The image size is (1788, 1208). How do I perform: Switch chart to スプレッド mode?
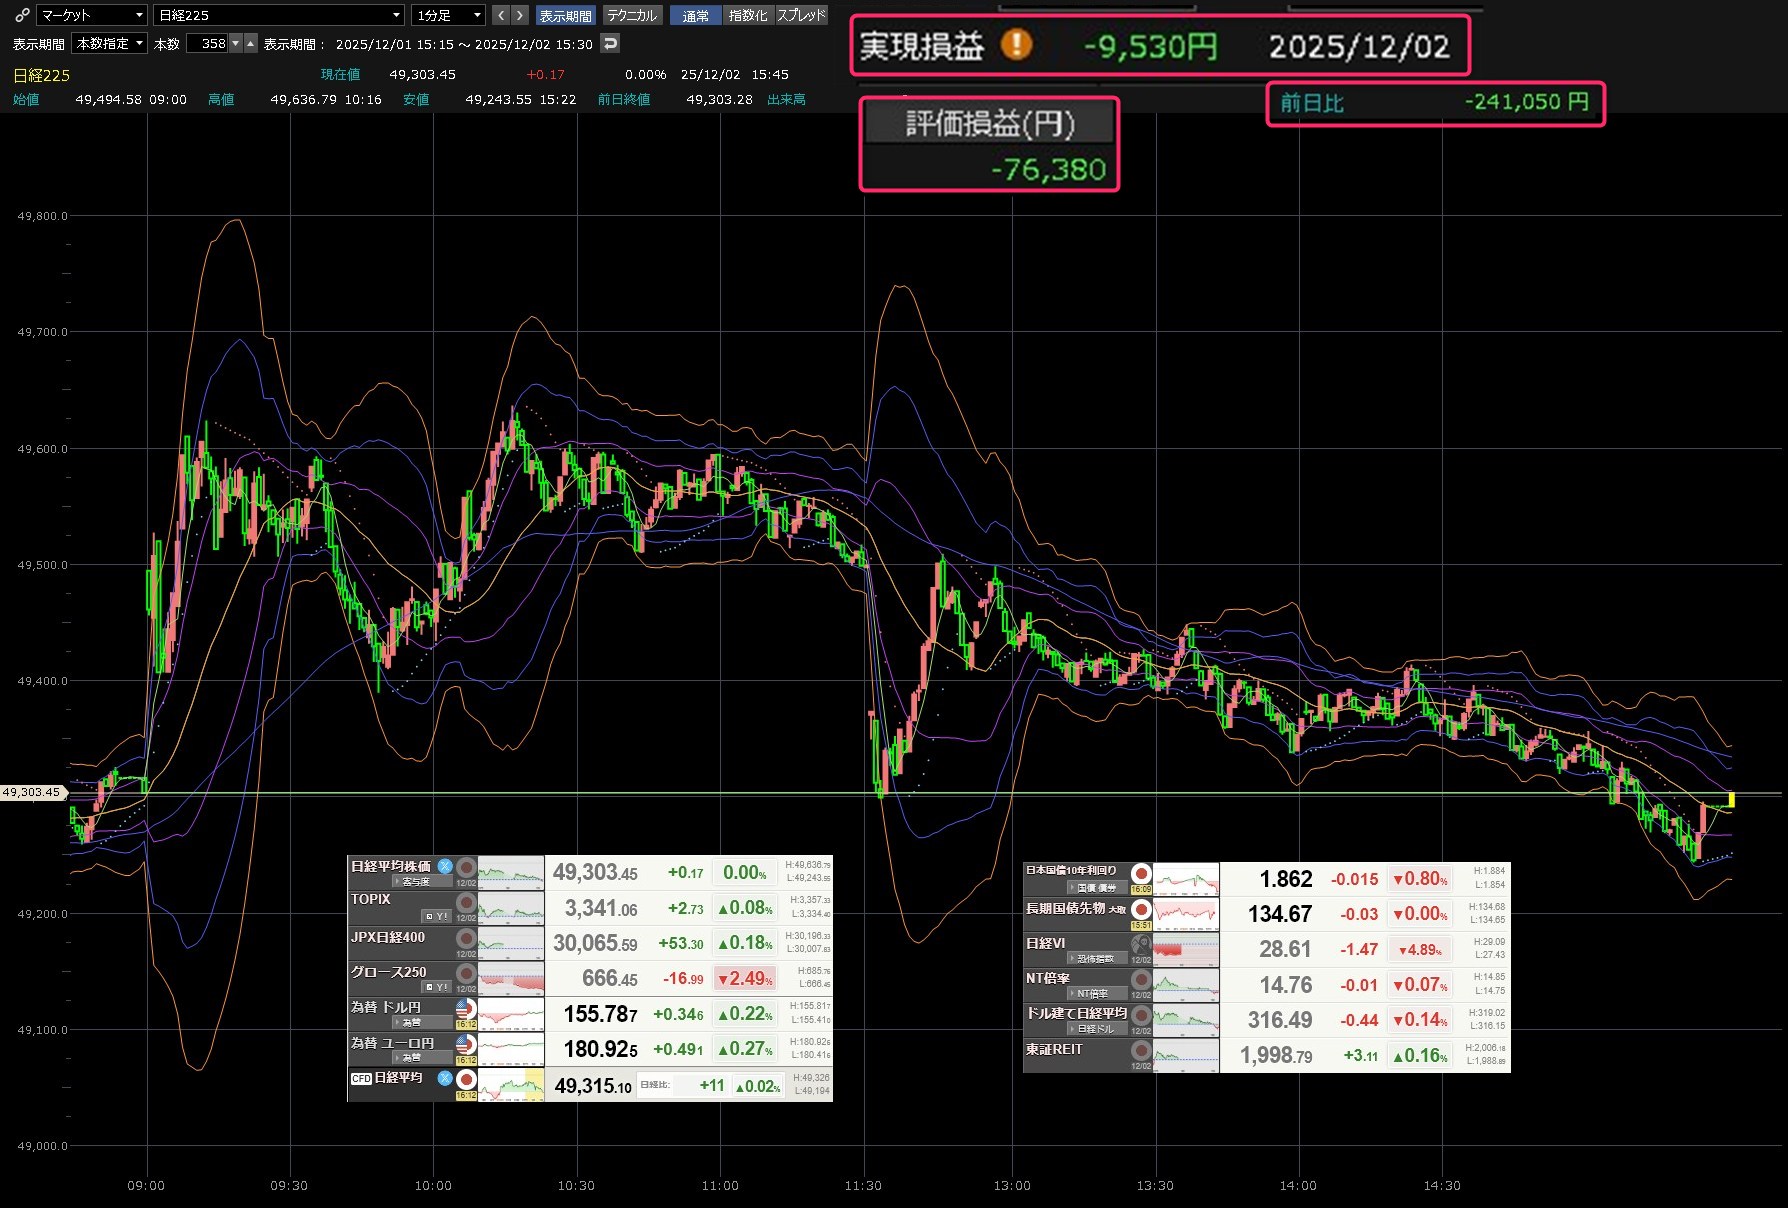(801, 15)
